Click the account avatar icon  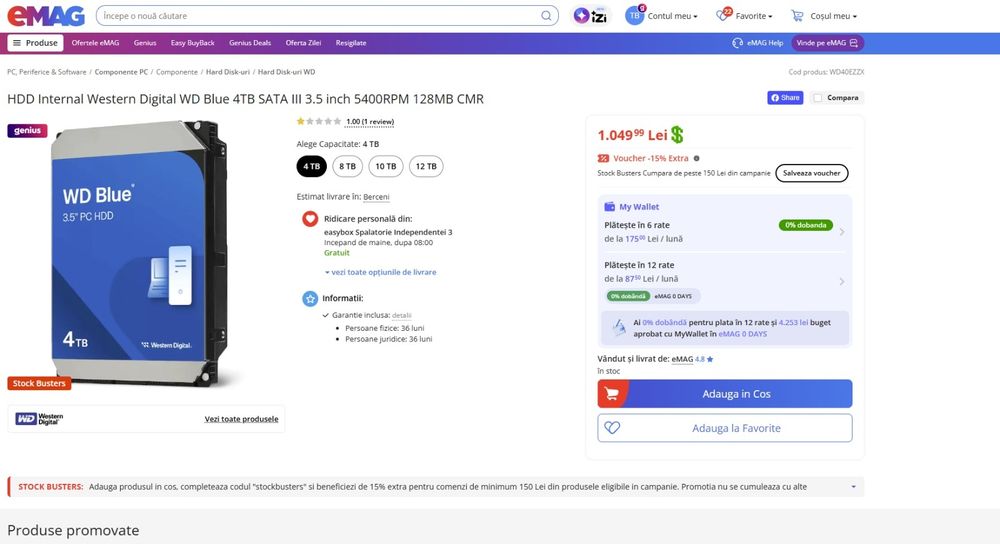pyautogui.click(x=634, y=16)
